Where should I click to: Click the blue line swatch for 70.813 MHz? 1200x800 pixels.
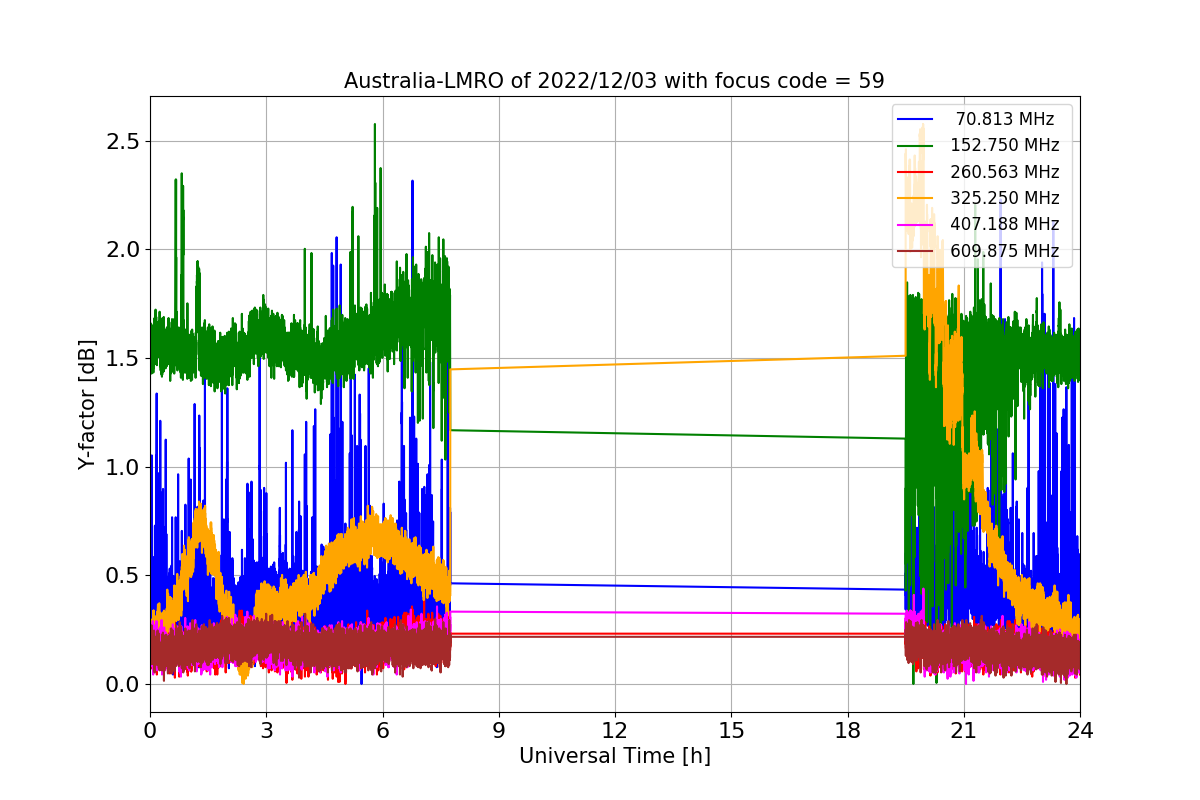pyautogui.click(x=915, y=120)
